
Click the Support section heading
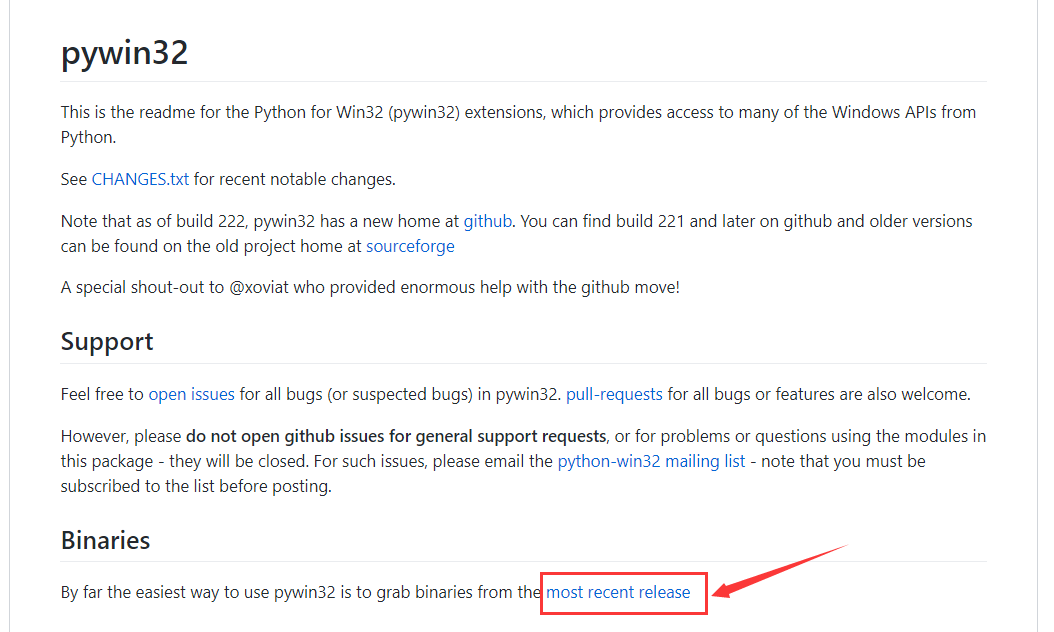point(107,342)
